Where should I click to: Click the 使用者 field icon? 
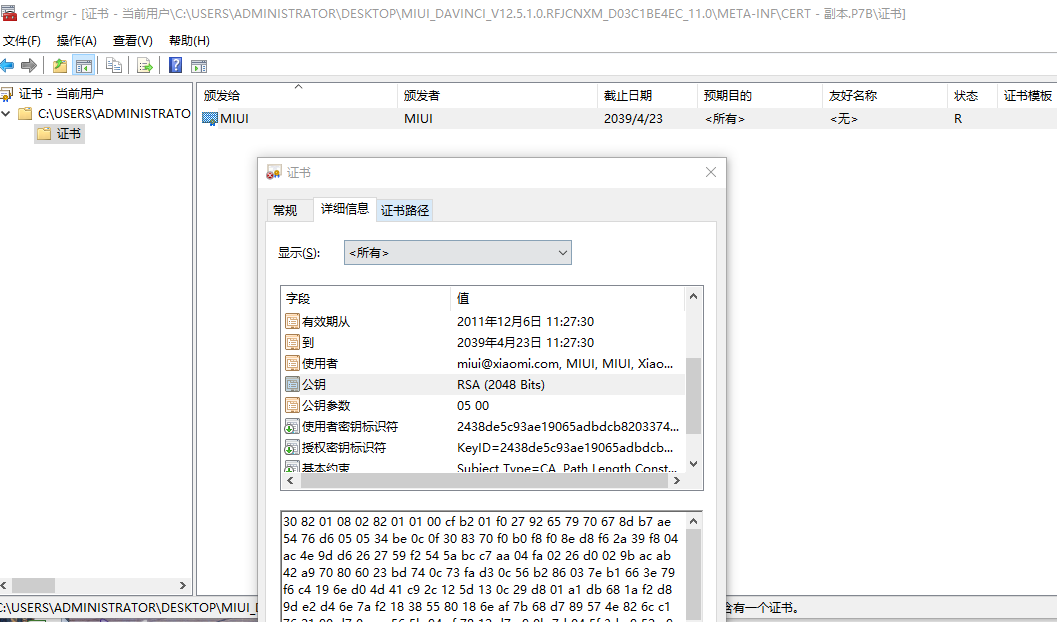coord(292,363)
